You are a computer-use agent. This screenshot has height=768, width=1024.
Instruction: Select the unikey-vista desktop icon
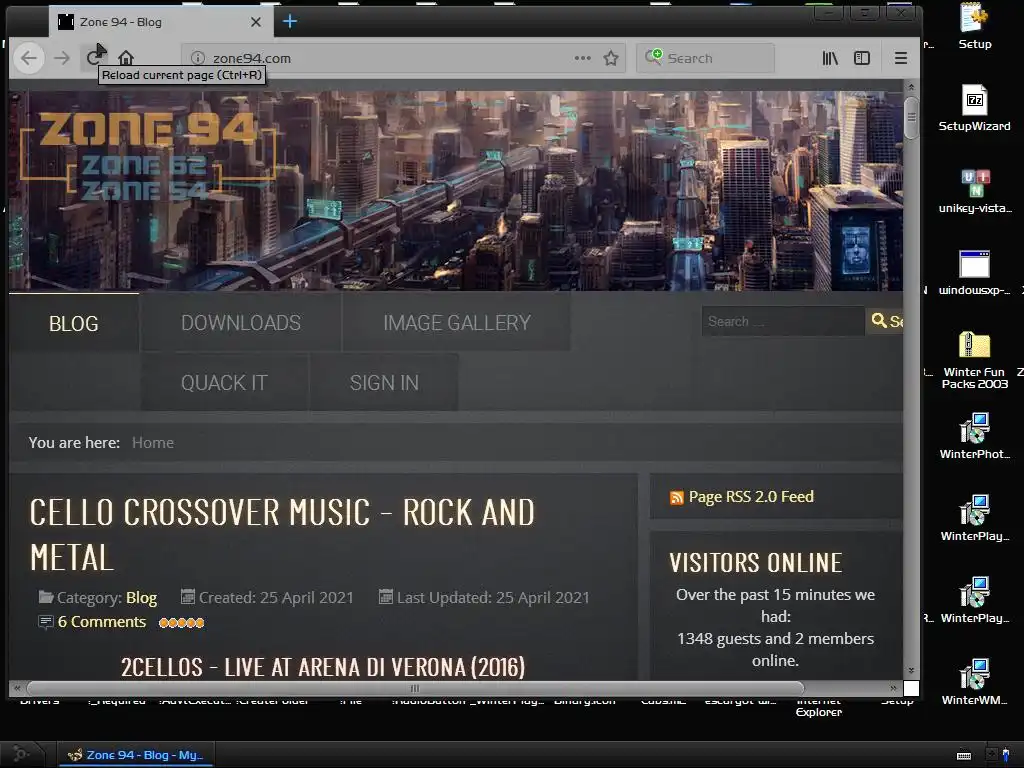(x=975, y=190)
